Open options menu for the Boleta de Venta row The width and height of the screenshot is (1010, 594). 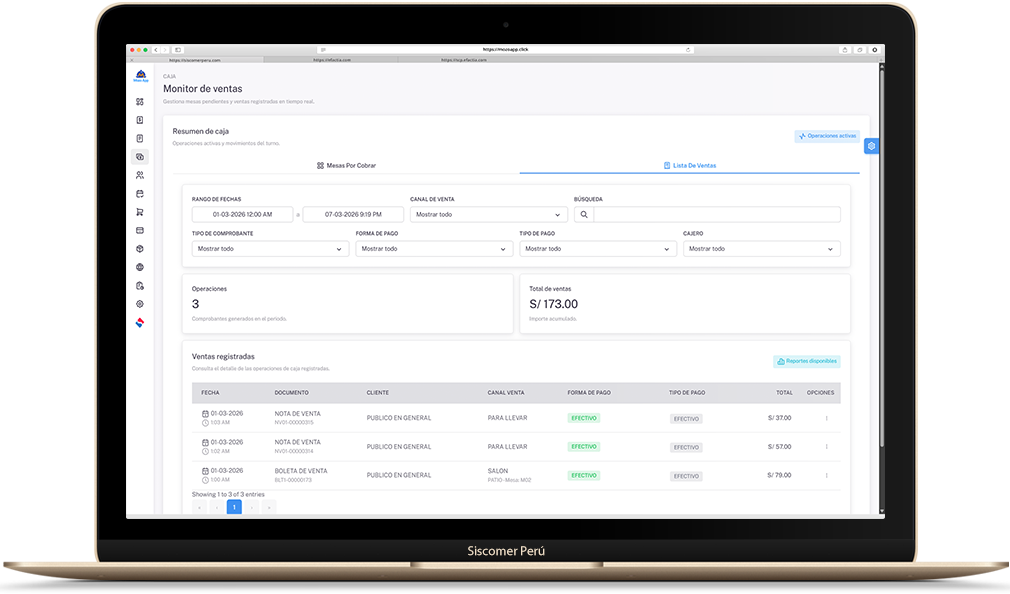(826, 475)
